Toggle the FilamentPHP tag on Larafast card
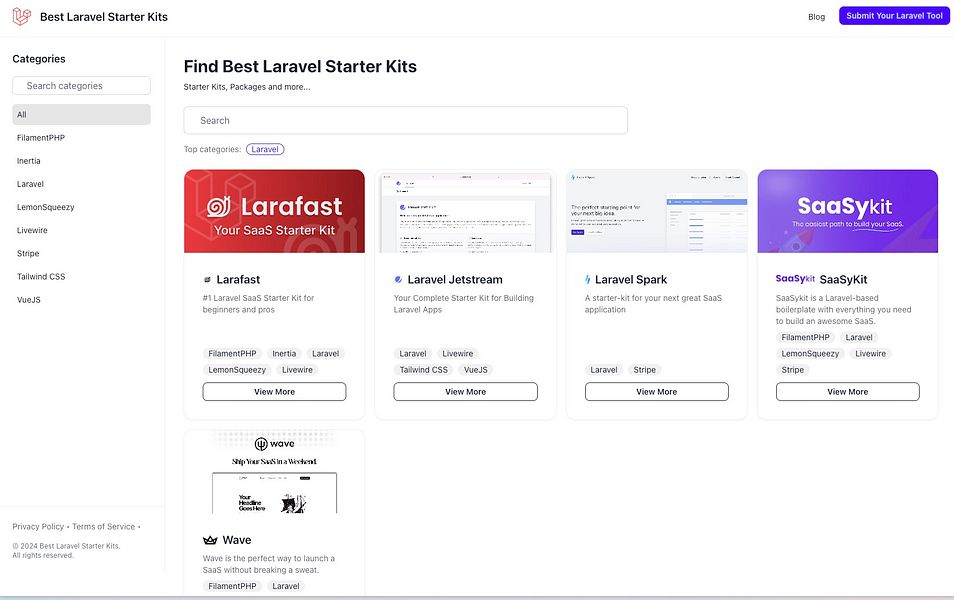 232,353
